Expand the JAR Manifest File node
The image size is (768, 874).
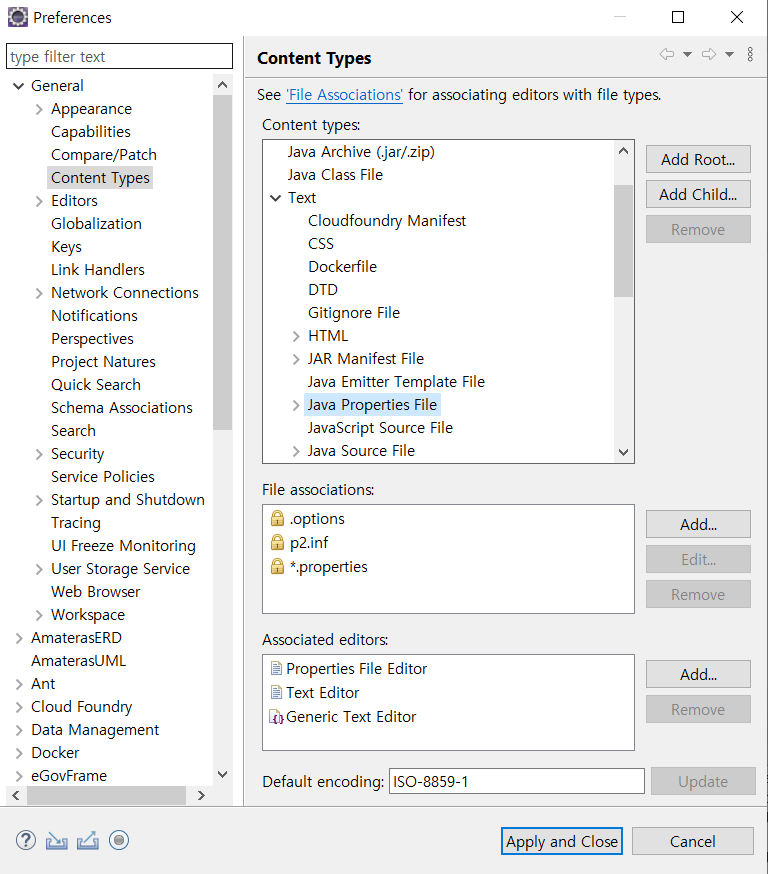[x=296, y=360]
